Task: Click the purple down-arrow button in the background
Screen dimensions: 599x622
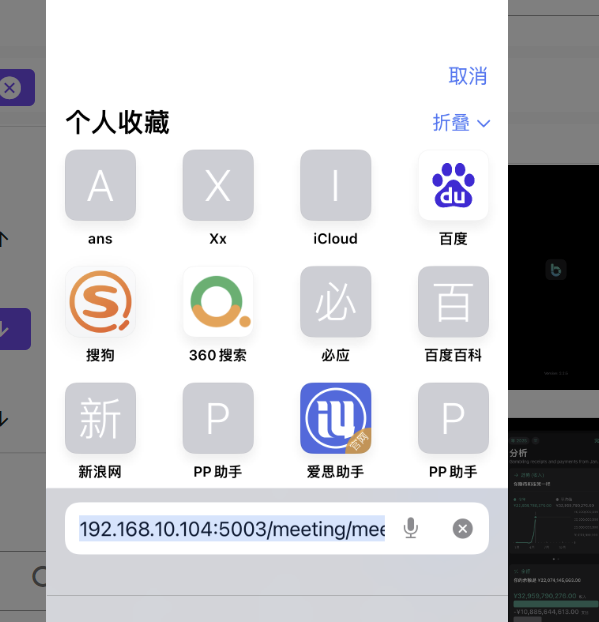Action: coord(15,329)
